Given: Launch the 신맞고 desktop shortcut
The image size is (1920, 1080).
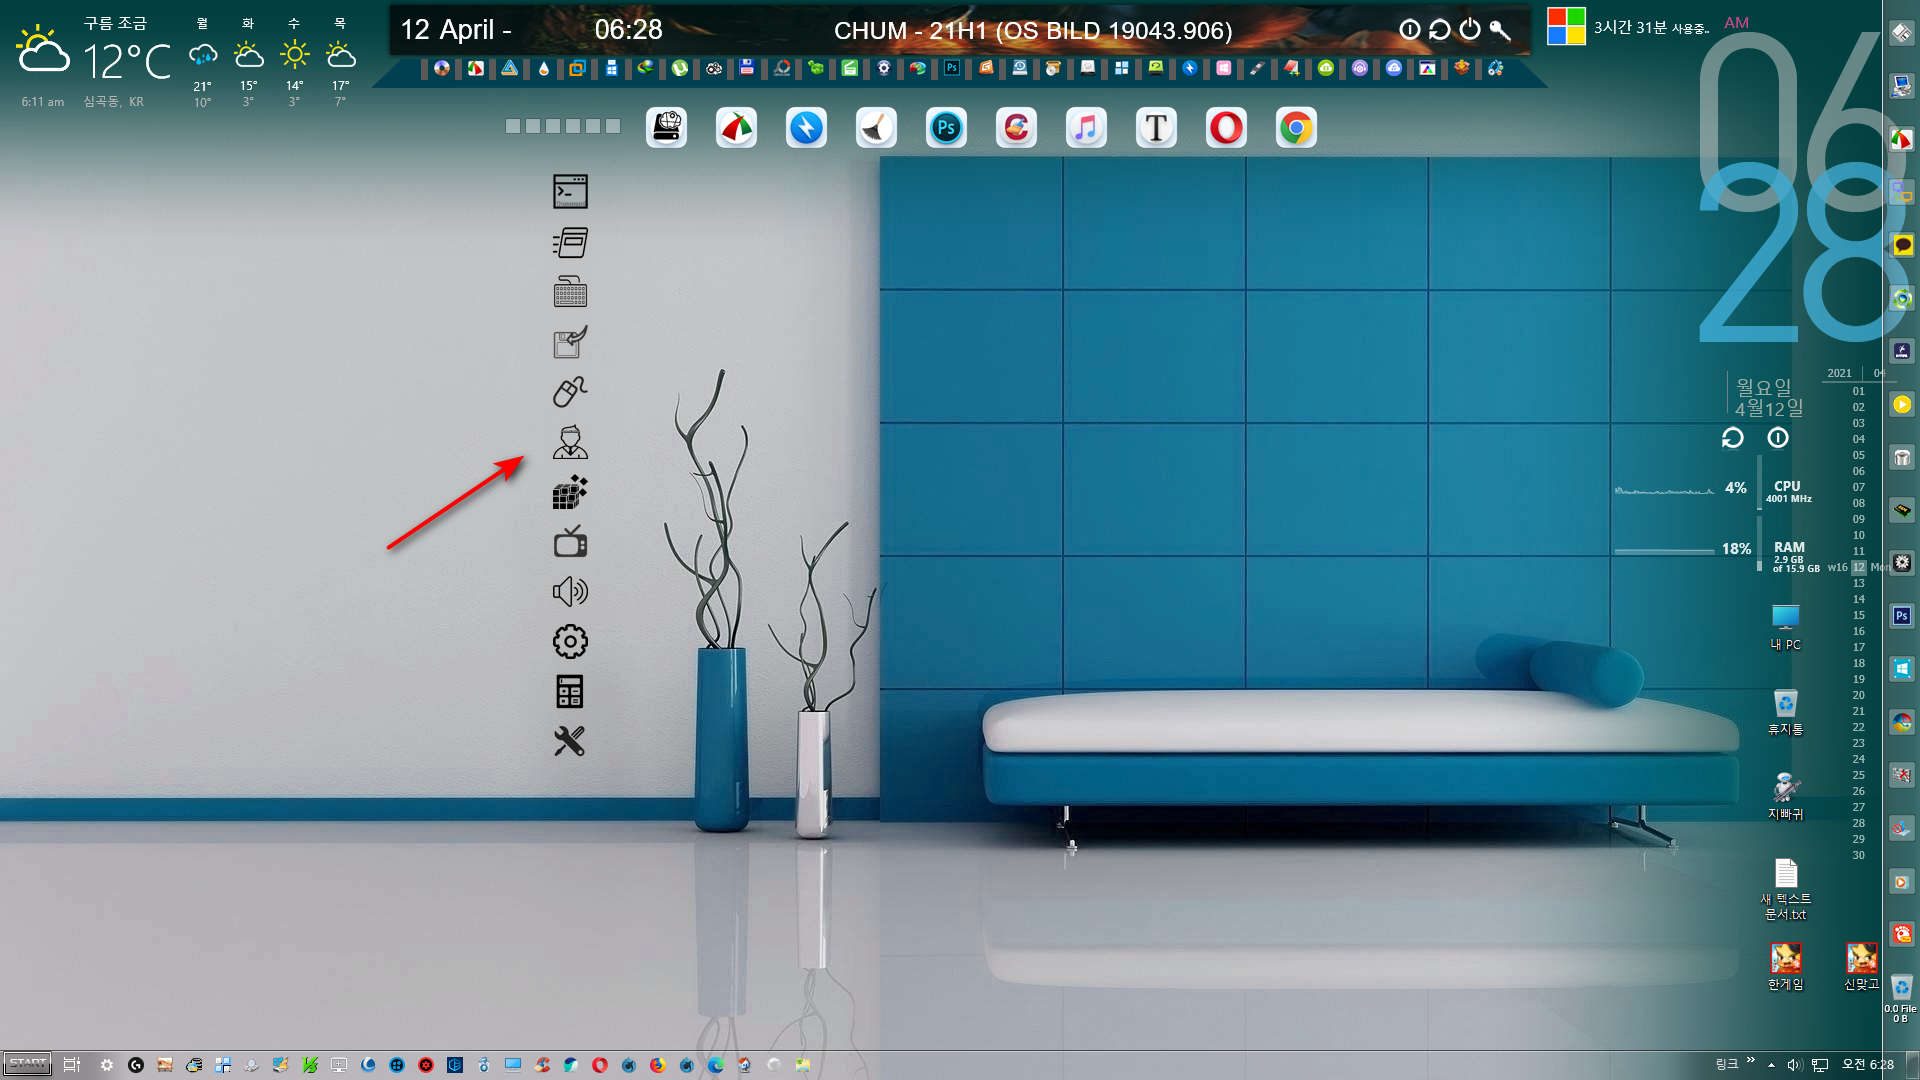Looking at the screenshot, I should click(1862, 966).
